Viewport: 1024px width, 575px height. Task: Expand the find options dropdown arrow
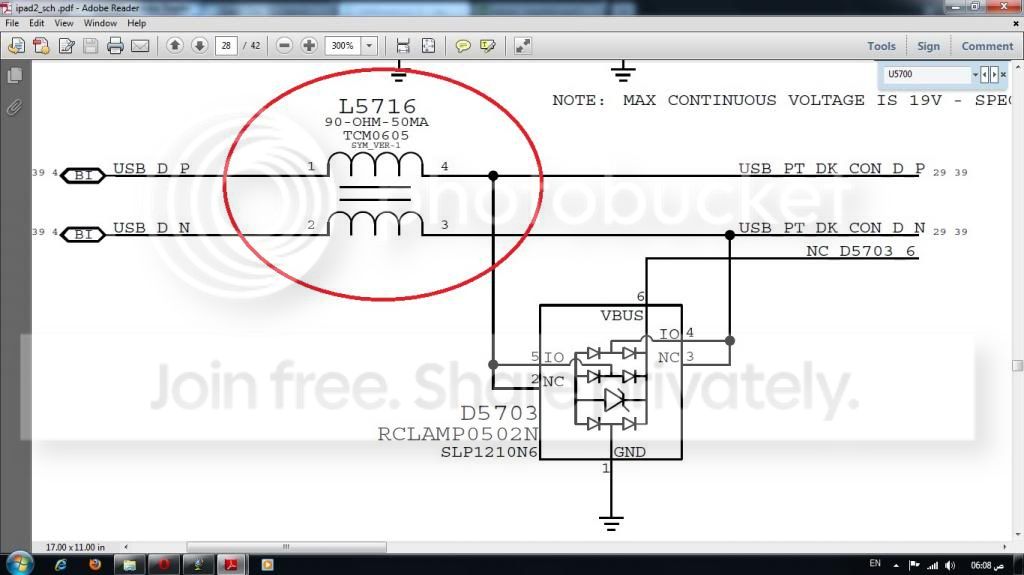(974, 74)
